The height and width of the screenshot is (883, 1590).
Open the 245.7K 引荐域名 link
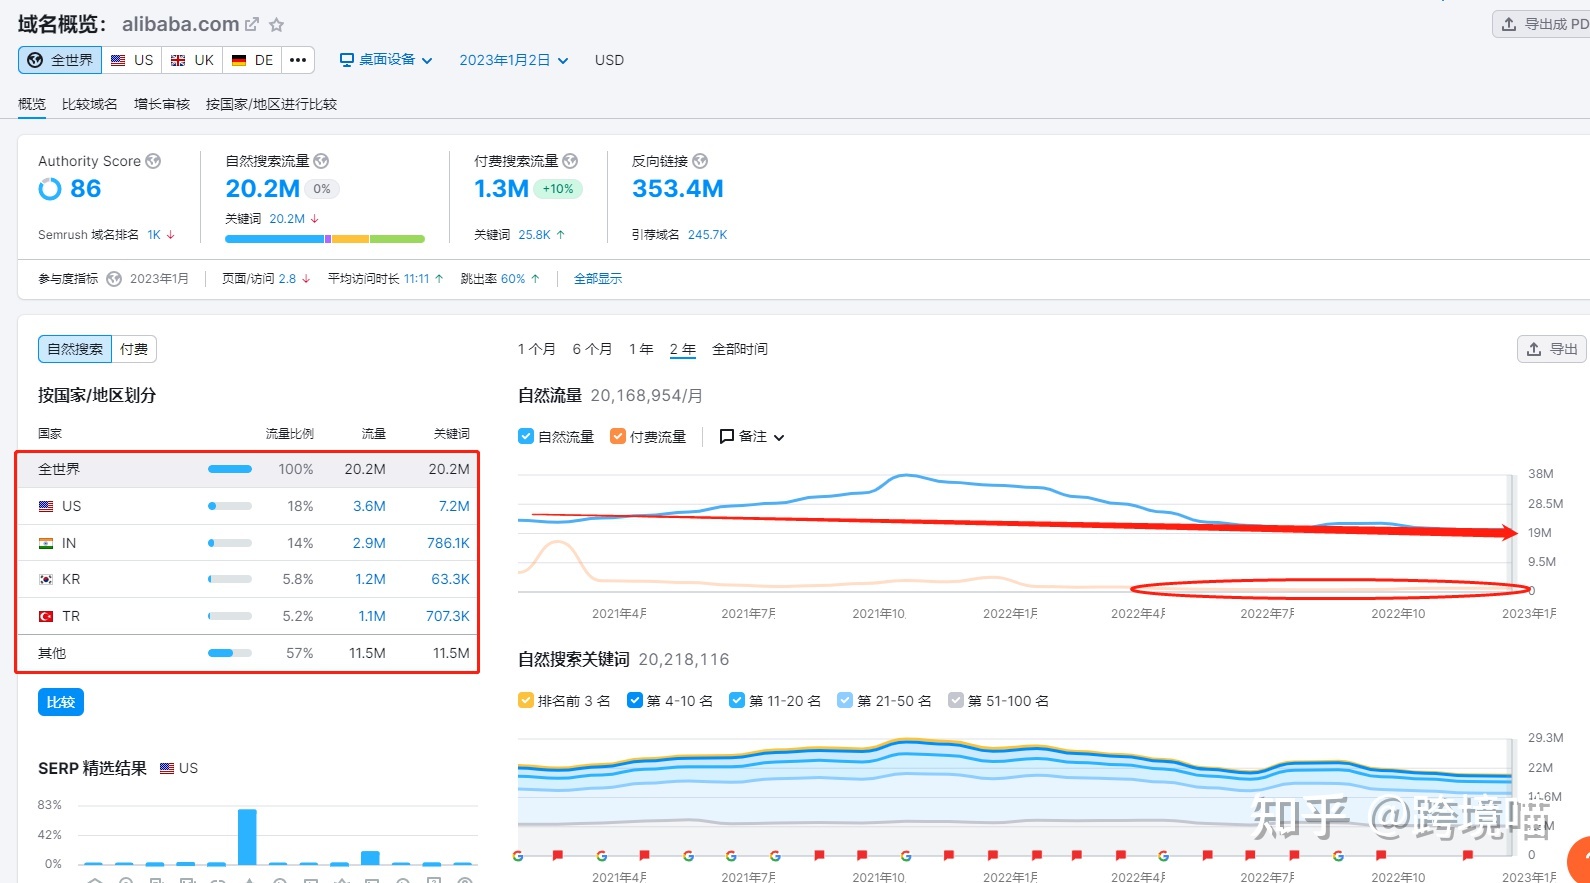pos(708,235)
